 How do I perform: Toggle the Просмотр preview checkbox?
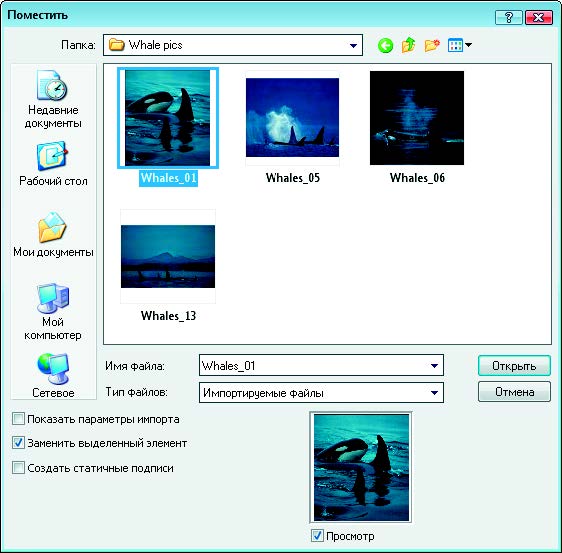pos(317,535)
